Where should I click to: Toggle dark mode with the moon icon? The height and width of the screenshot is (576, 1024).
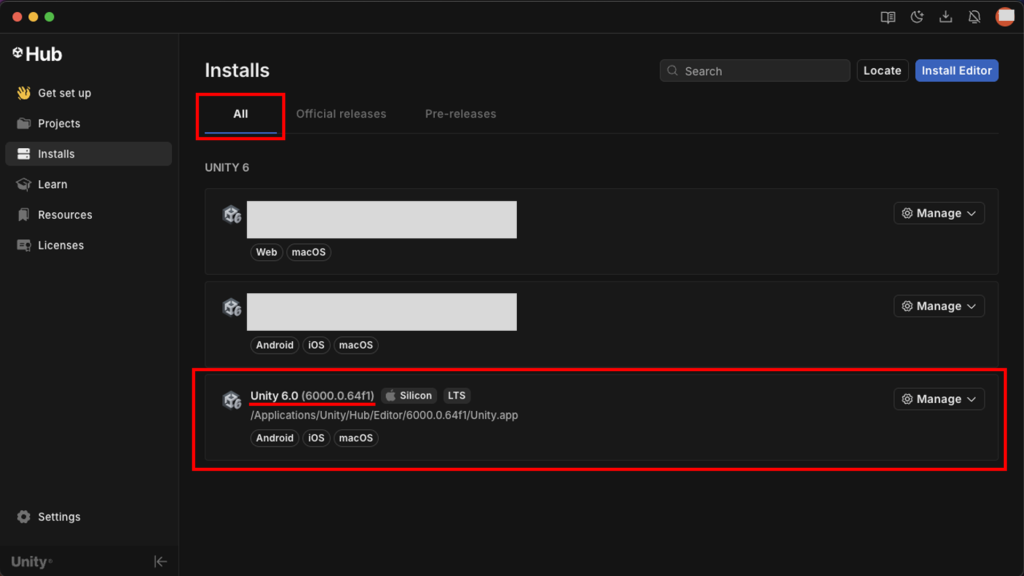916,17
